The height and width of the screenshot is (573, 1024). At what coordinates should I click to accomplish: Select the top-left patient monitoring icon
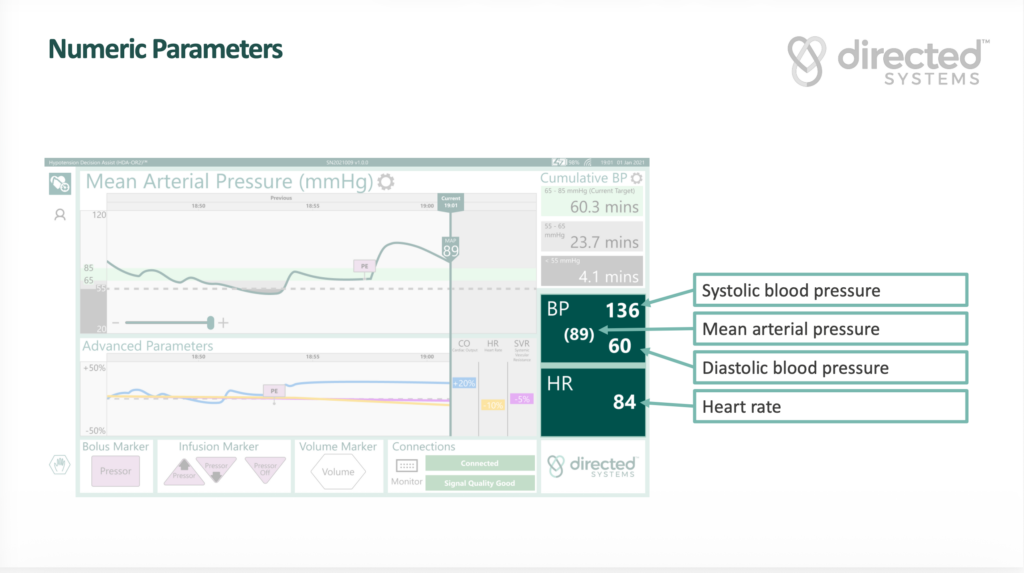pos(60,183)
